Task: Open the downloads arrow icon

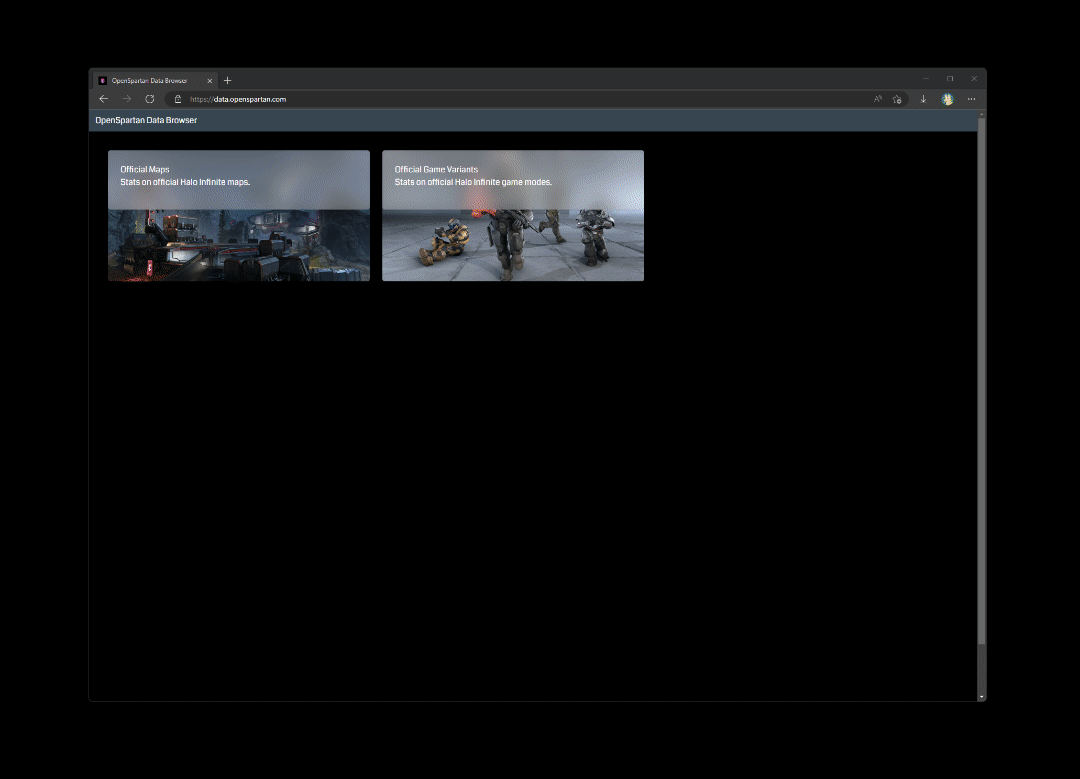Action: coord(923,99)
